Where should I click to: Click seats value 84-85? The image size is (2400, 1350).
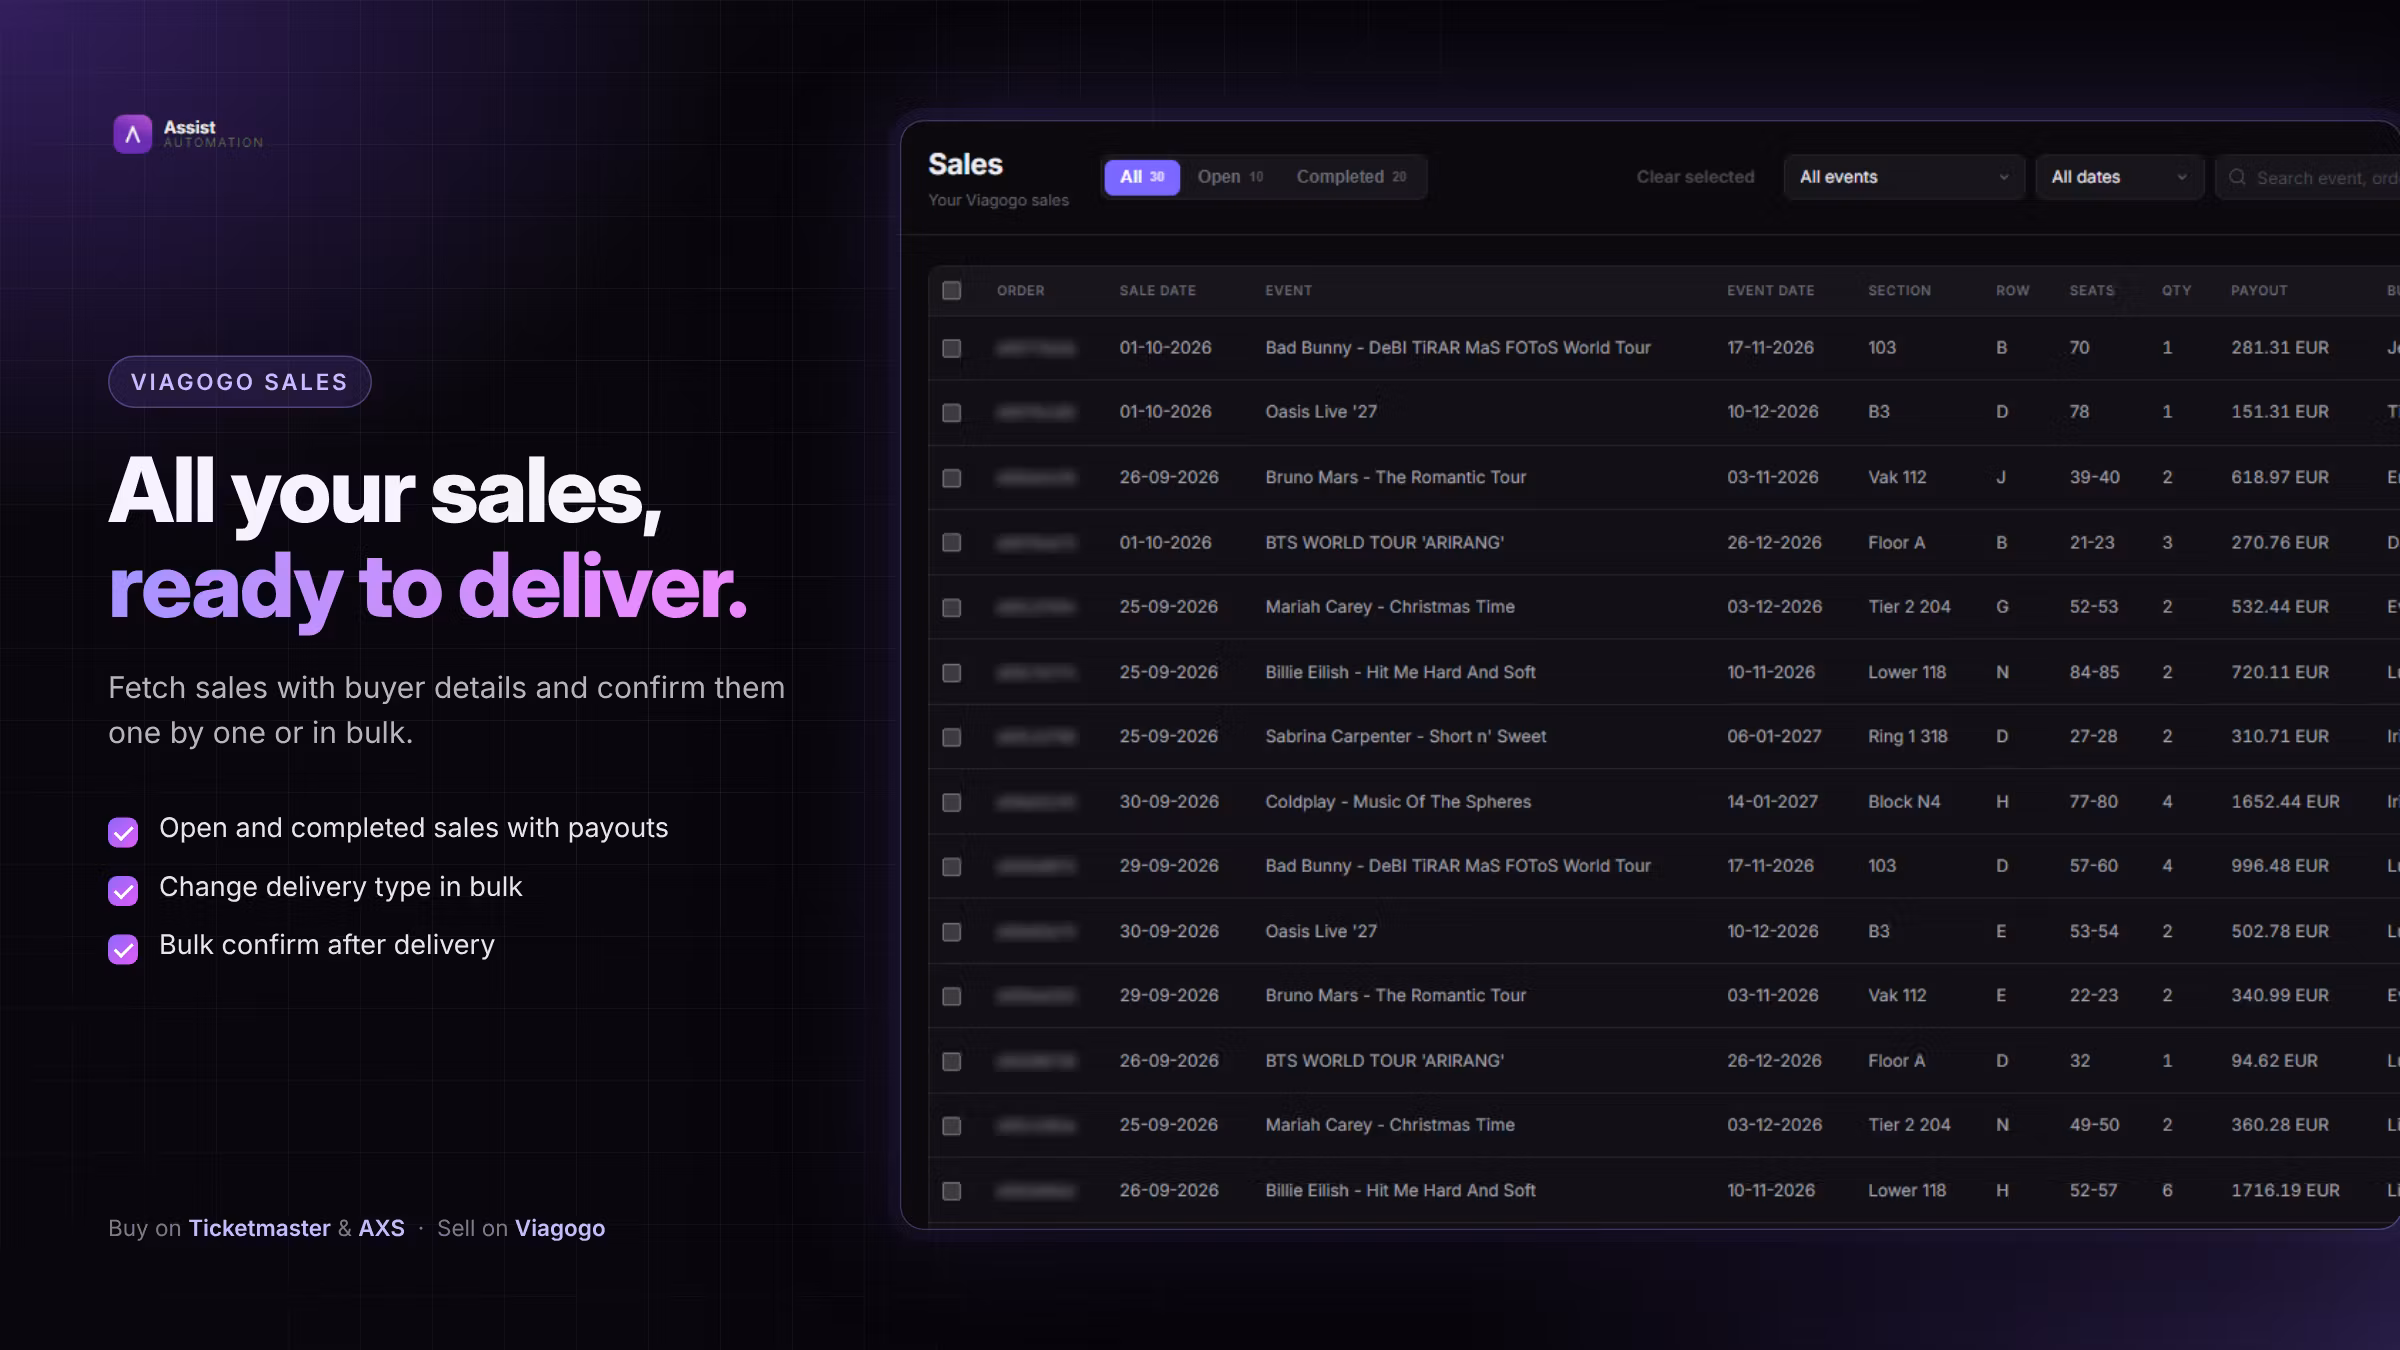click(x=2094, y=672)
